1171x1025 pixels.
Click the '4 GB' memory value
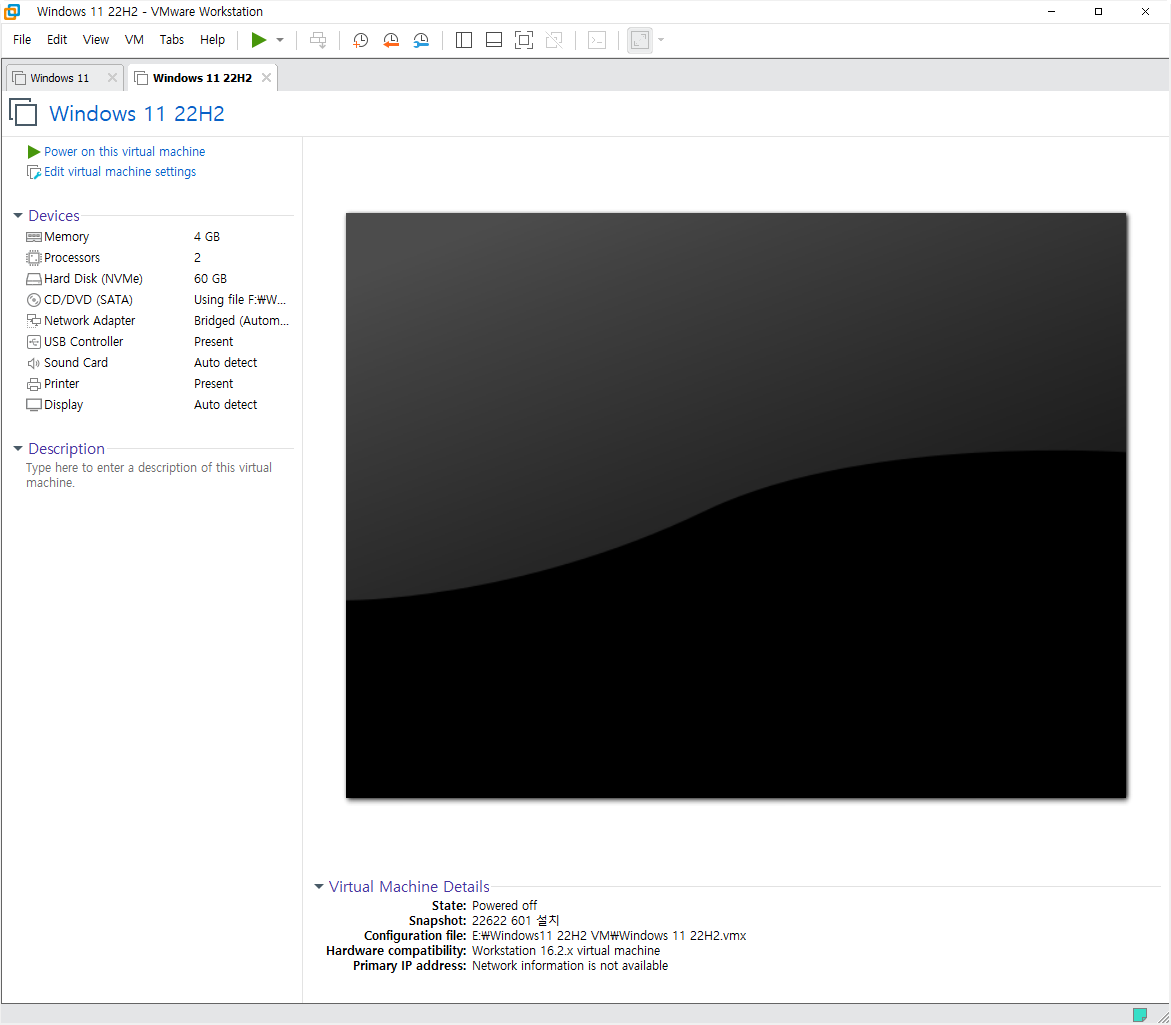pyautogui.click(x=207, y=237)
